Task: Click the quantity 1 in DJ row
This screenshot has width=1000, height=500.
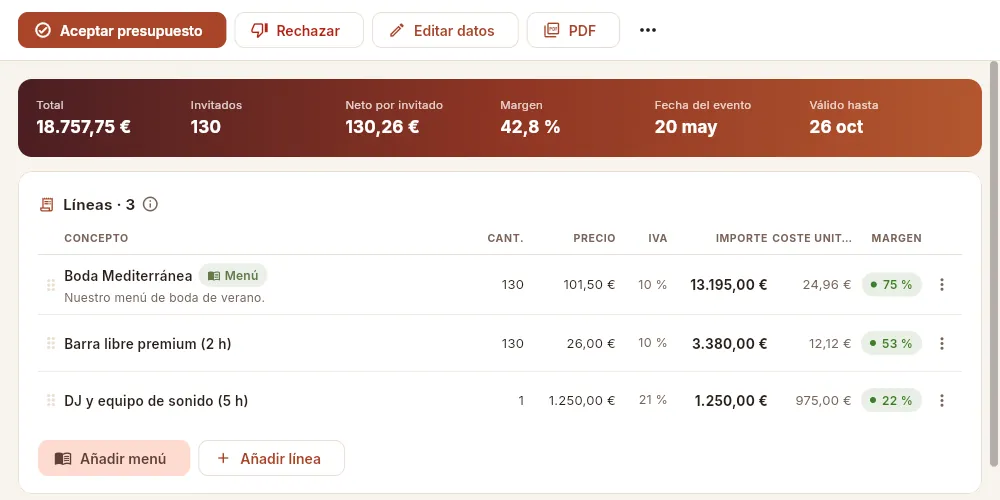Action: click(x=521, y=401)
